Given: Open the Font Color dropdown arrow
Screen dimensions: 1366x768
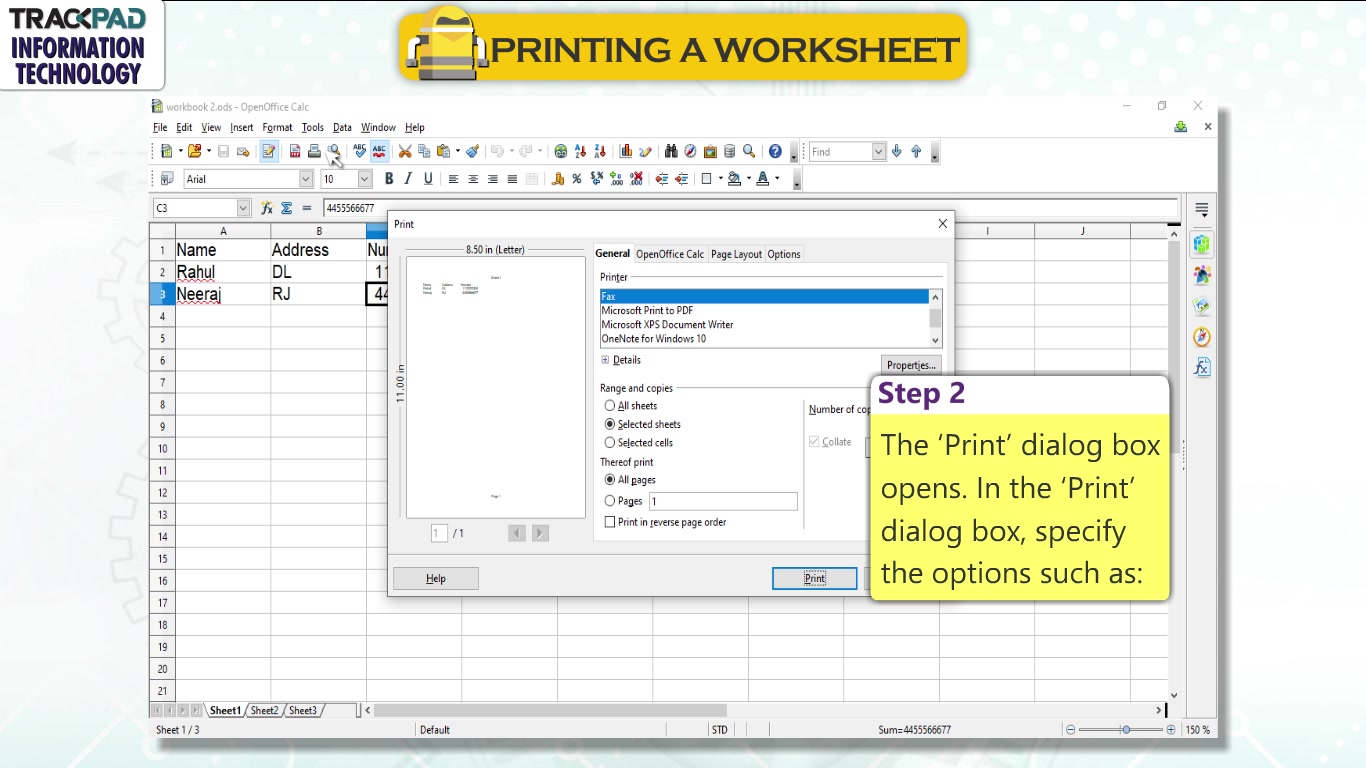Looking at the screenshot, I should (x=777, y=179).
